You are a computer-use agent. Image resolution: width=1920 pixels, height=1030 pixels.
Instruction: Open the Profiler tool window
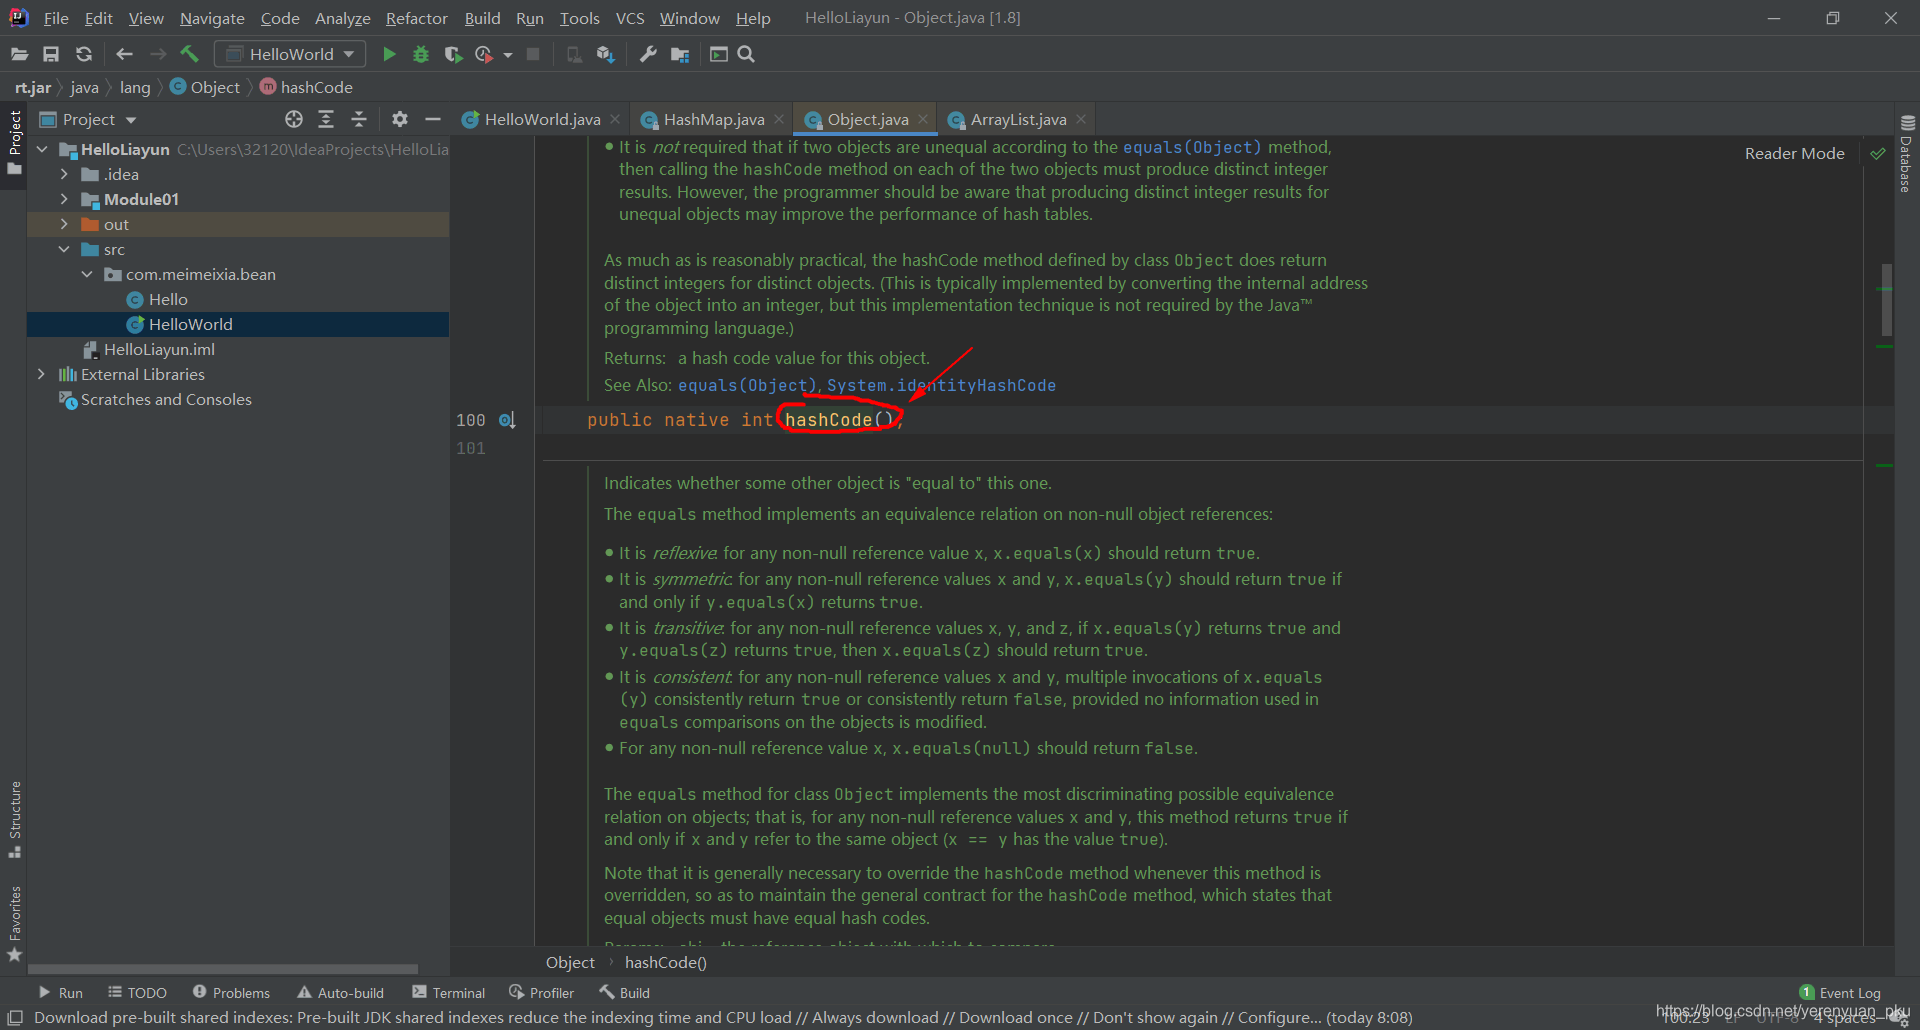pos(541,993)
